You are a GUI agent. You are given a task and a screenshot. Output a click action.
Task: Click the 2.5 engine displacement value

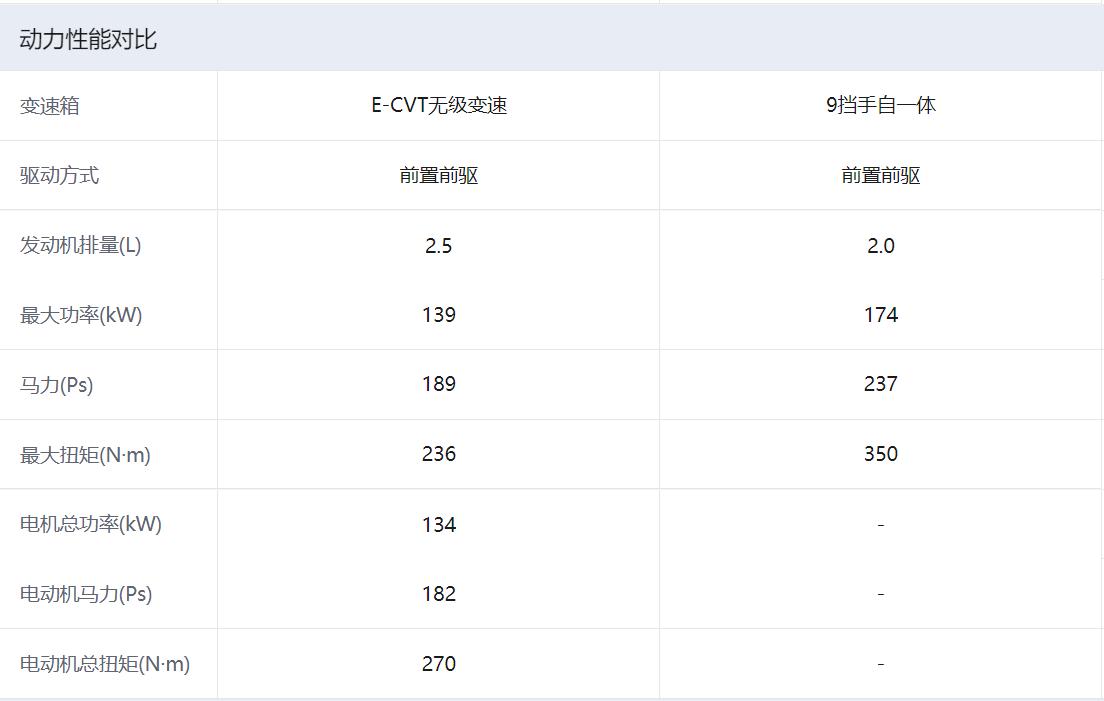439,246
